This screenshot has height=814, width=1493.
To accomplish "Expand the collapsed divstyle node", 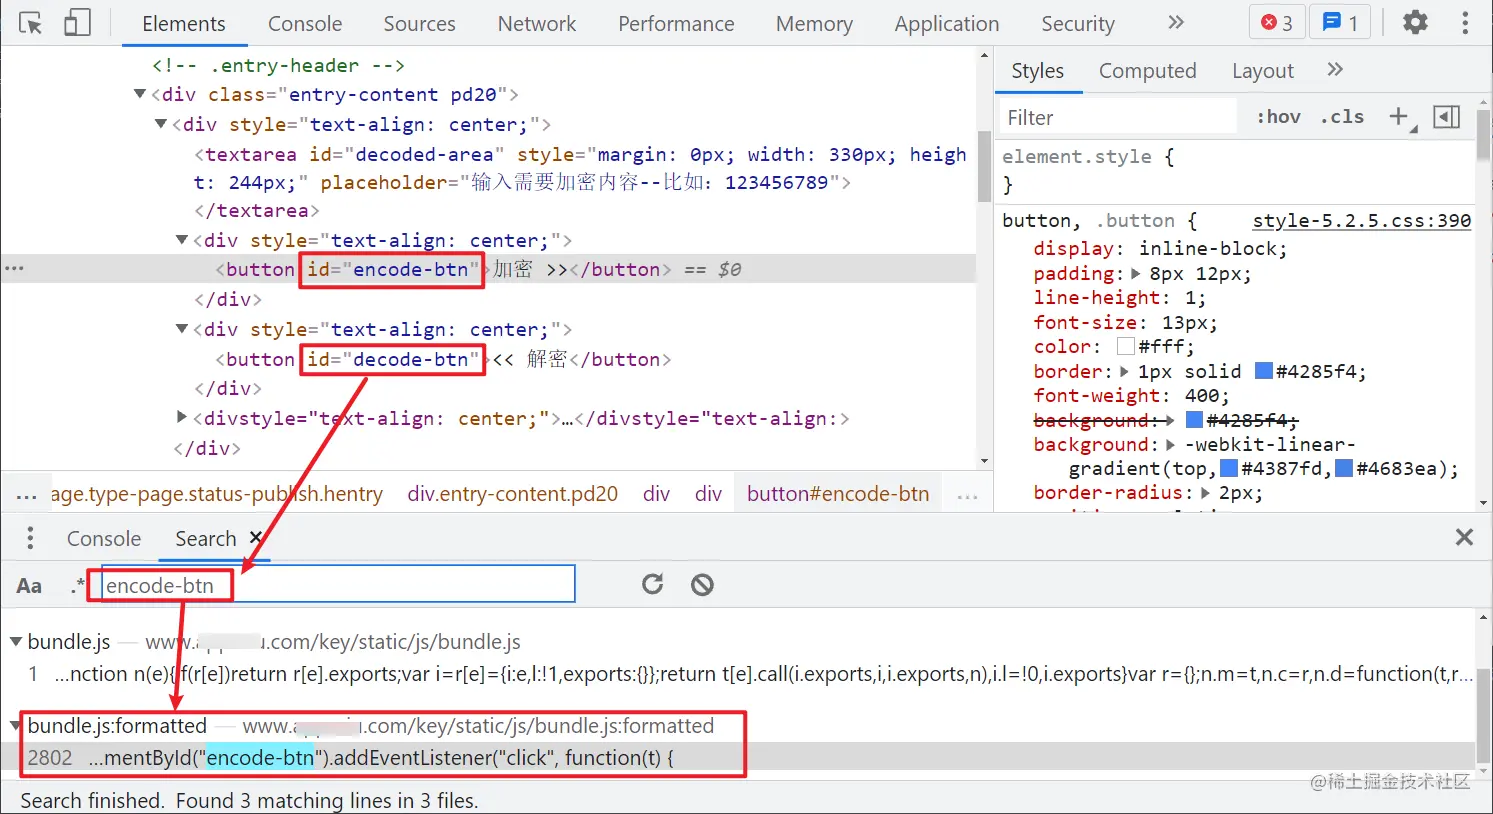I will (182, 417).
